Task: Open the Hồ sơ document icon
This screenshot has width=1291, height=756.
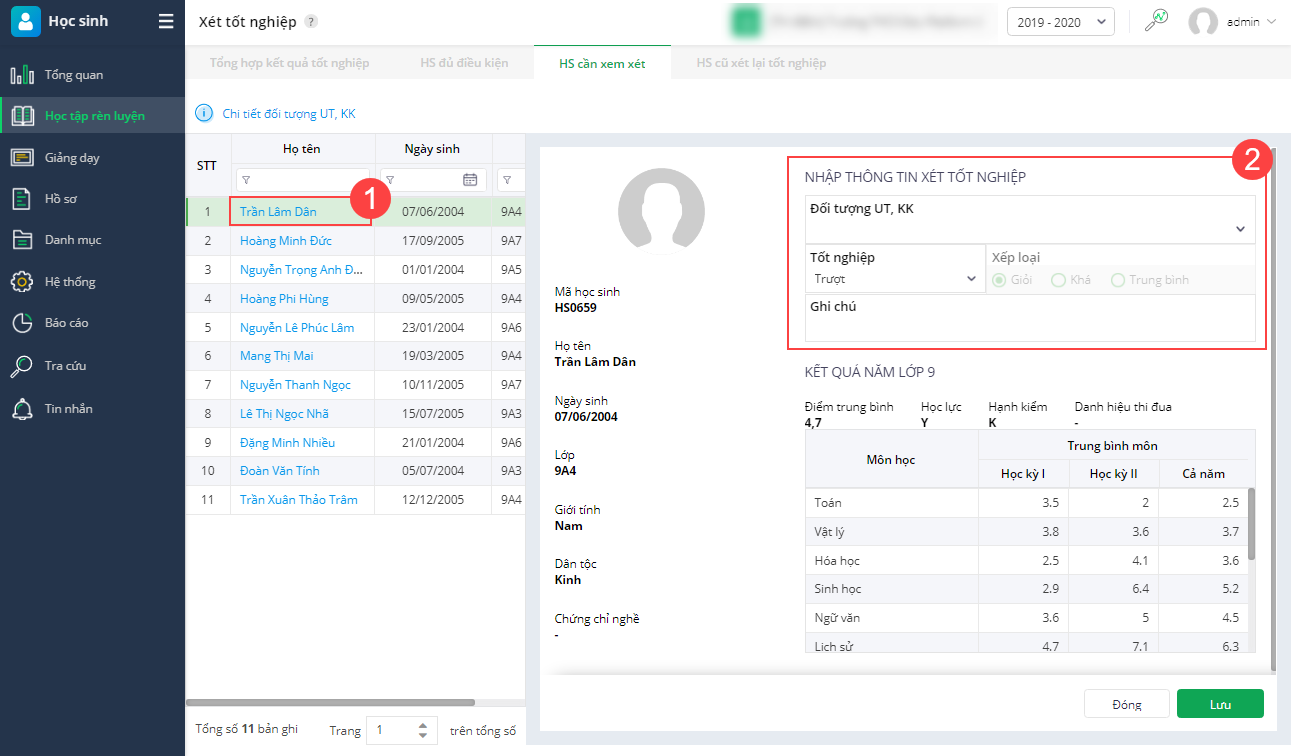Action: [x=22, y=199]
